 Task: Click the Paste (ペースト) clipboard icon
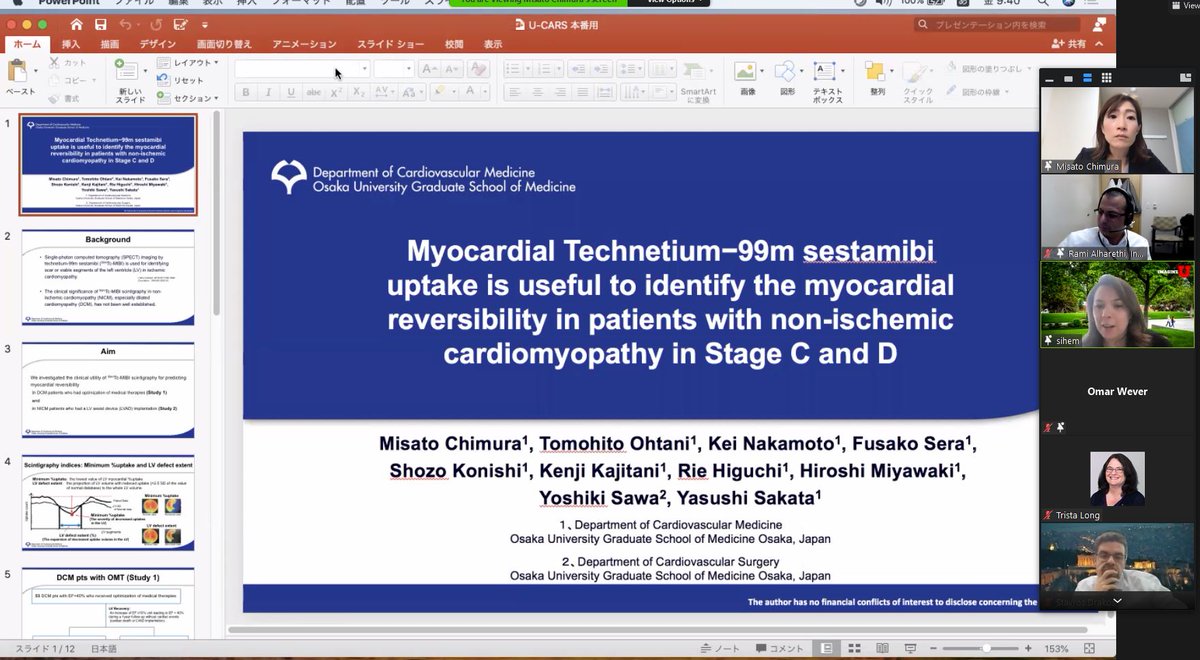click(18, 70)
